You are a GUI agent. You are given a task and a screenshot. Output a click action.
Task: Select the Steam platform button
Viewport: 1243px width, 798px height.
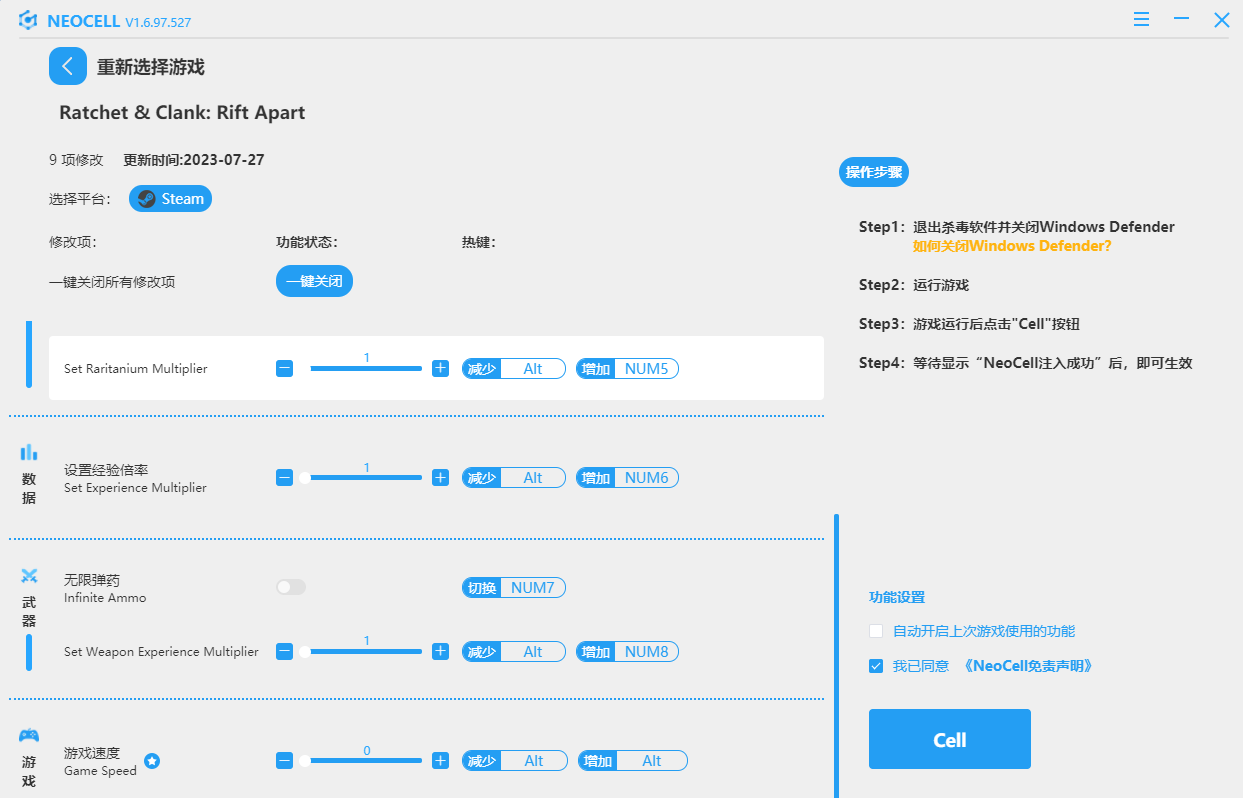[x=170, y=199]
